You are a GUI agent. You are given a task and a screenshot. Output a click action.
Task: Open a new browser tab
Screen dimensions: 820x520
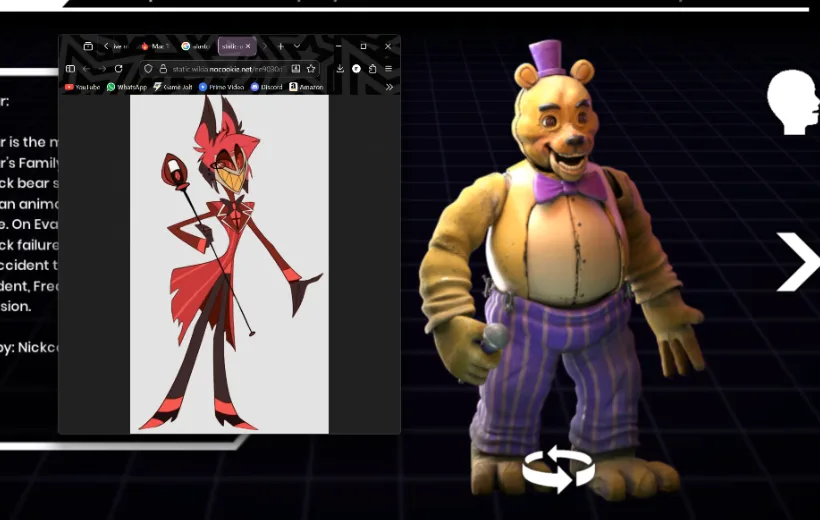(281, 46)
